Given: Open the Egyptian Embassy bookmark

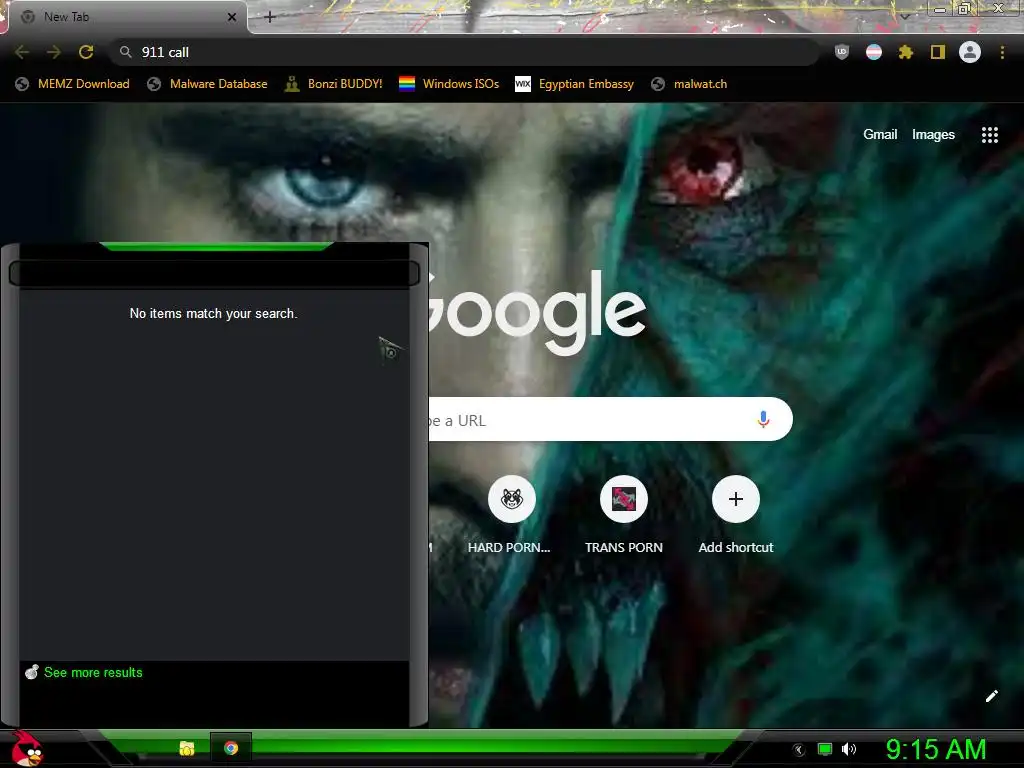Looking at the screenshot, I should pyautogui.click(x=575, y=84).
